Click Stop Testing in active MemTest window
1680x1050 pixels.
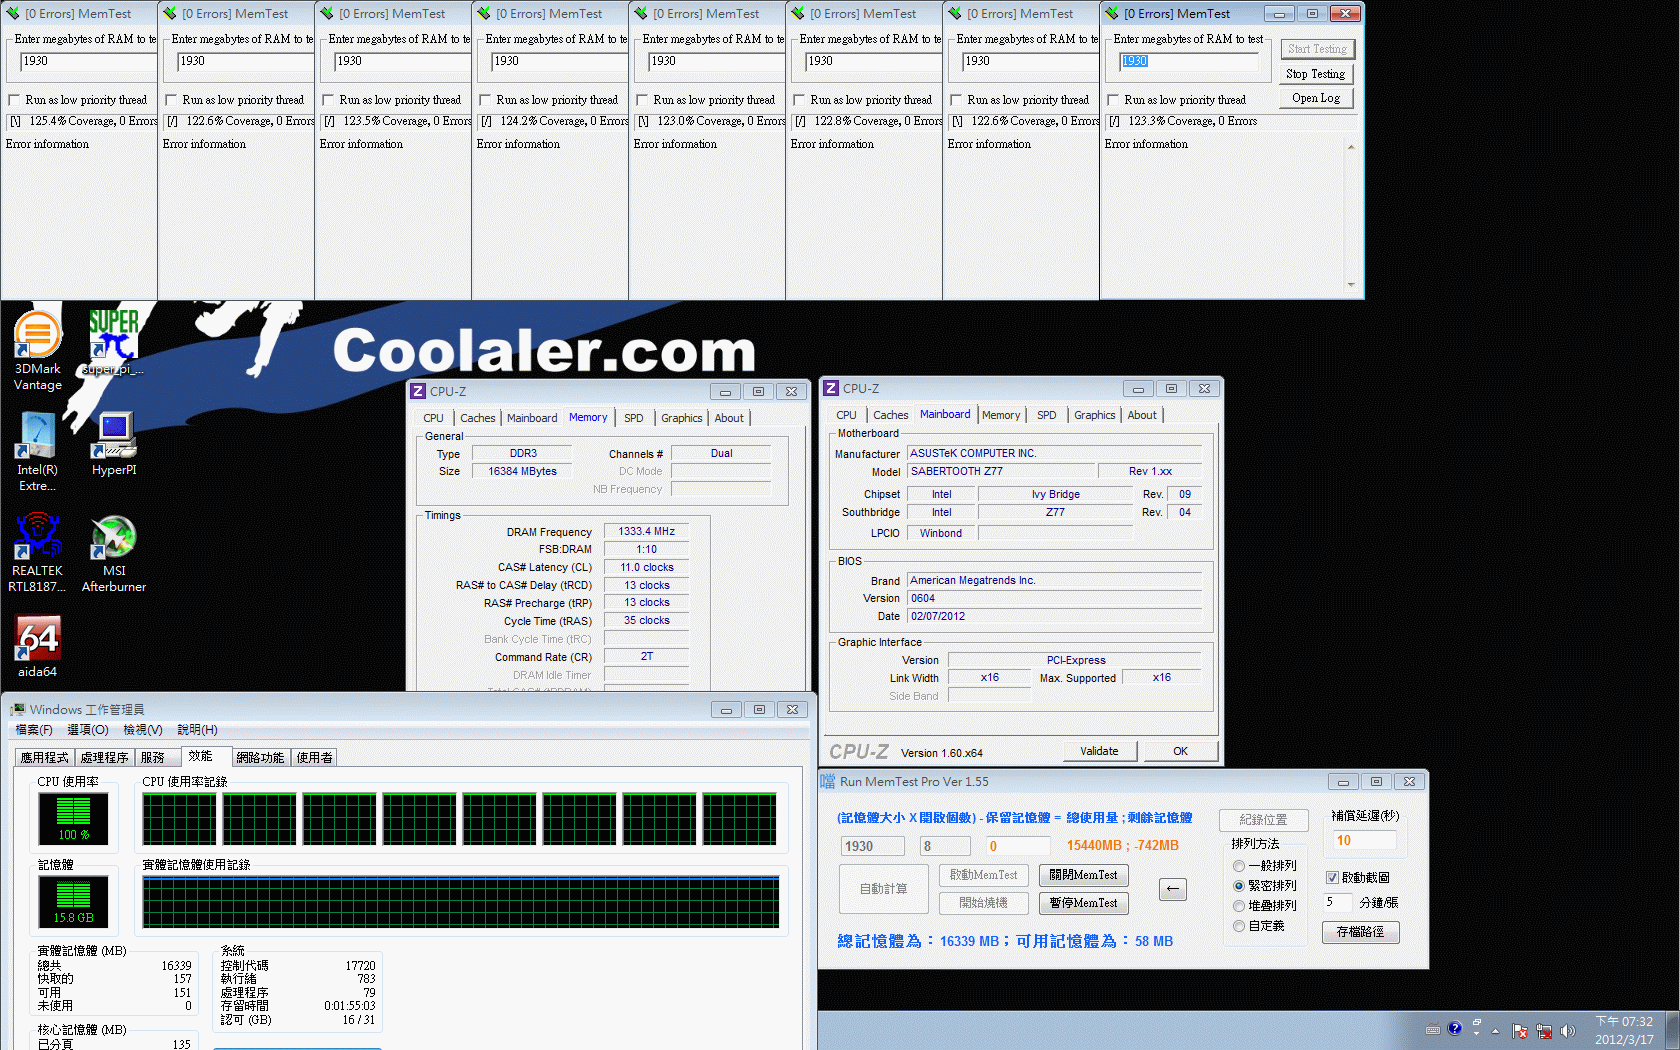1315,74
